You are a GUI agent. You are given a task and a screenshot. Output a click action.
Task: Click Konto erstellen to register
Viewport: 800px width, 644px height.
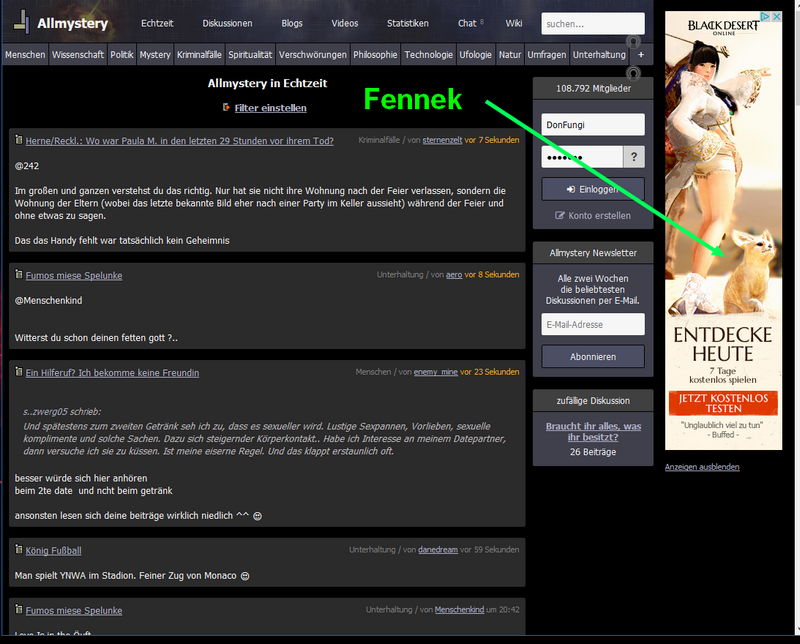click(593, 215)
